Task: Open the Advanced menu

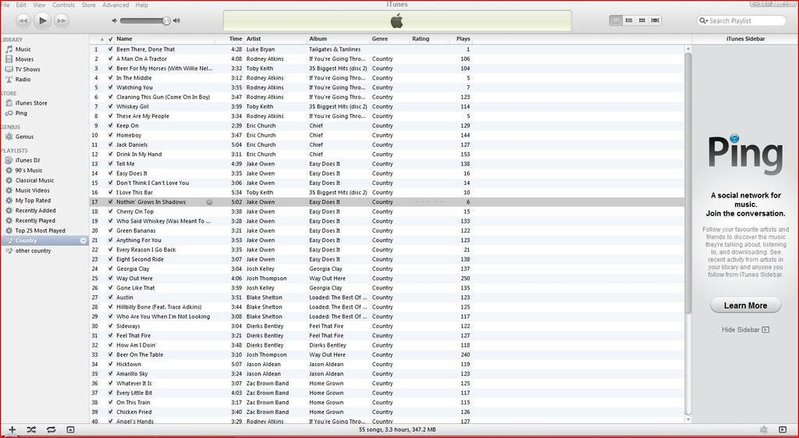Action: pos(116,5)
